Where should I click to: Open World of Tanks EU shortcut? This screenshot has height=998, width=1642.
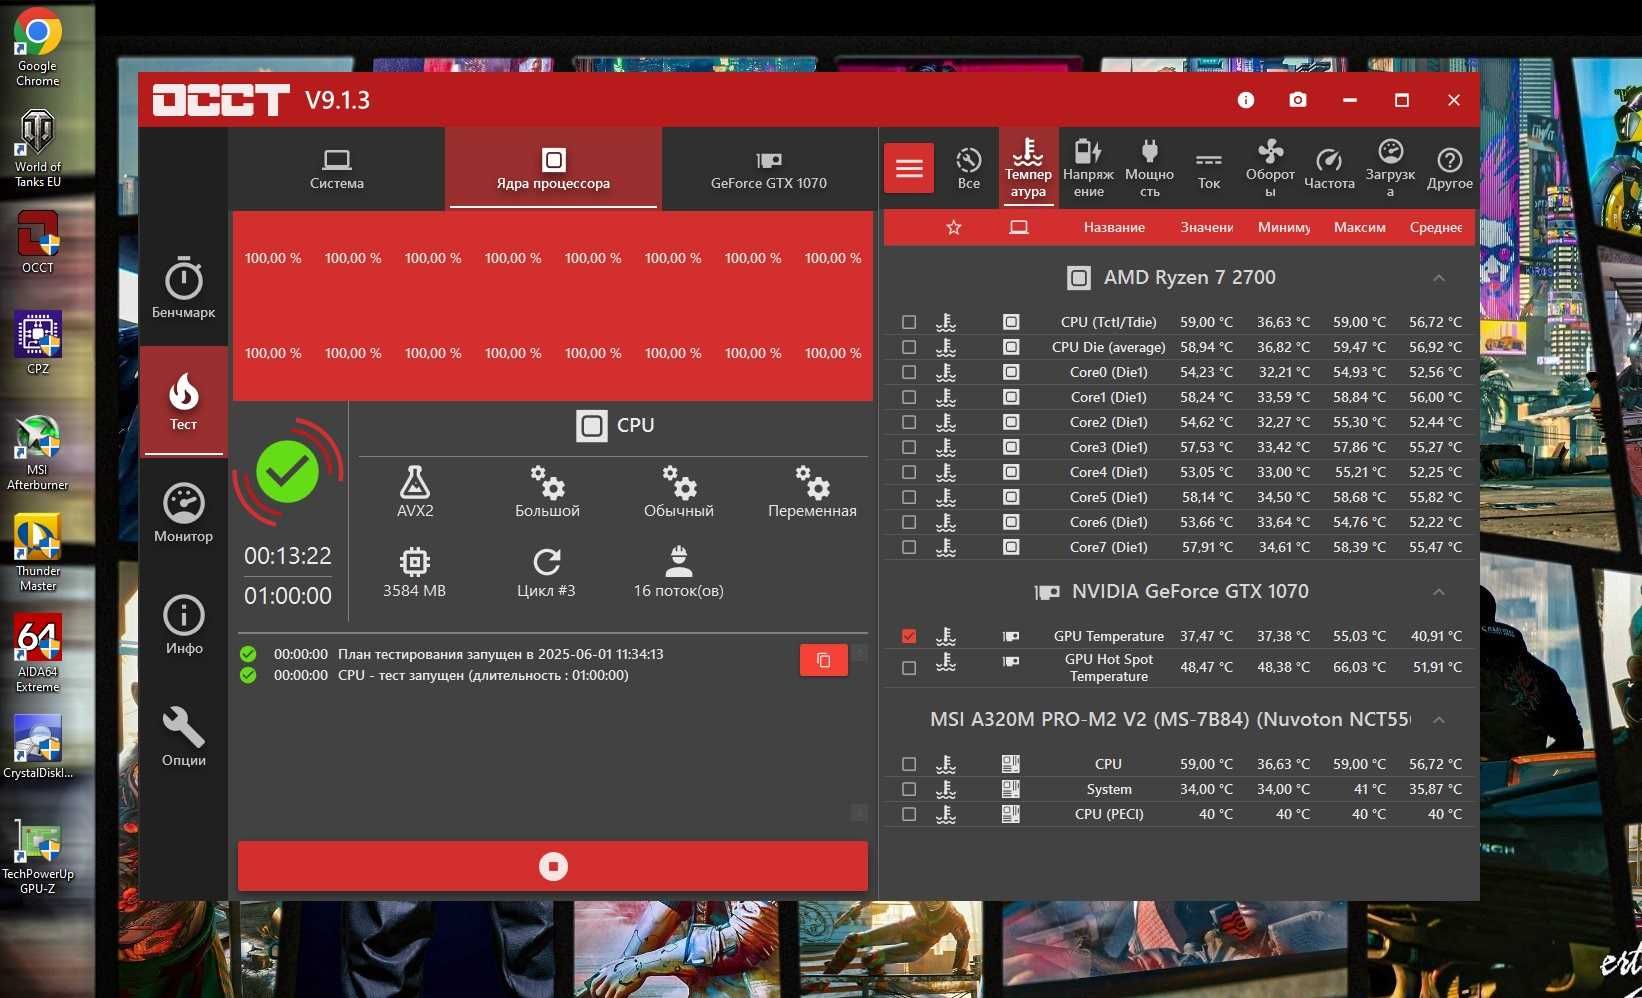click(38, 148)
